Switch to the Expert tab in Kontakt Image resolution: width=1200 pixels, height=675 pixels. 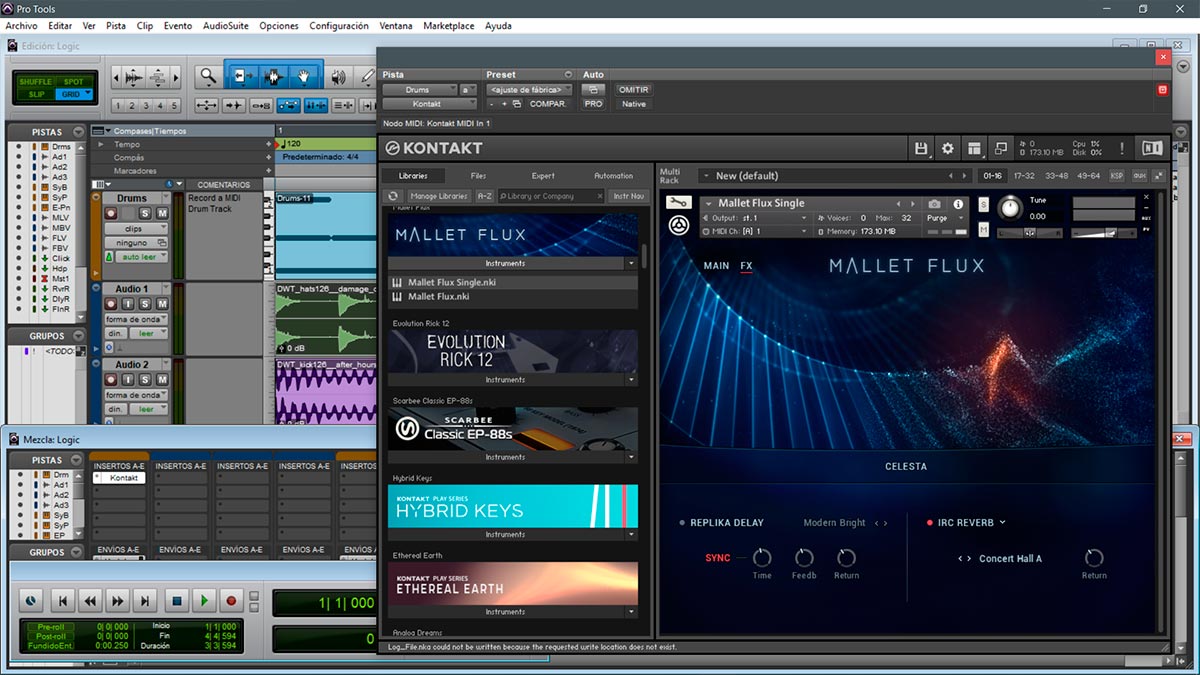[543, 176]
